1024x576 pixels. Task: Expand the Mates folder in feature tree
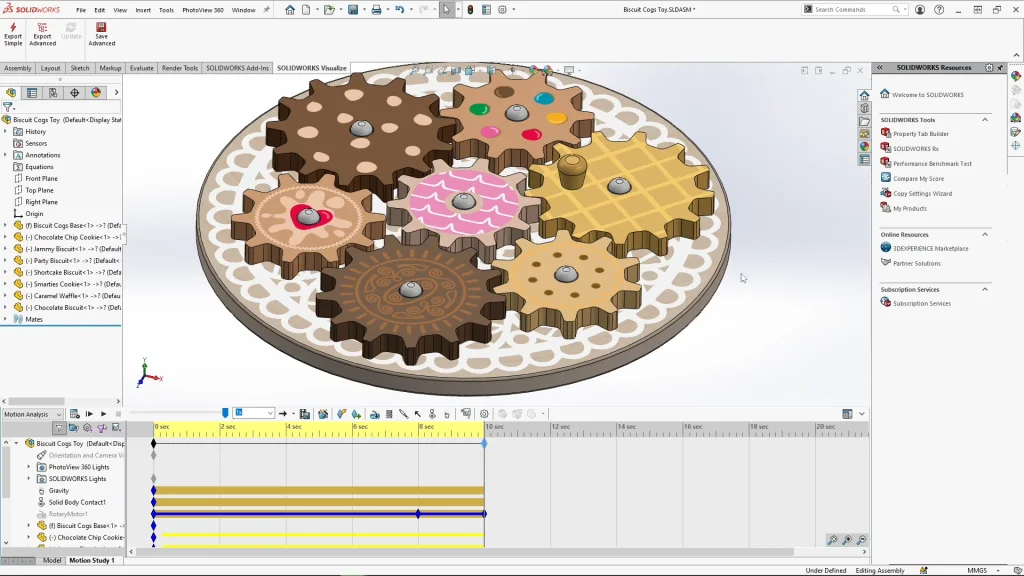tap(6, 319)
